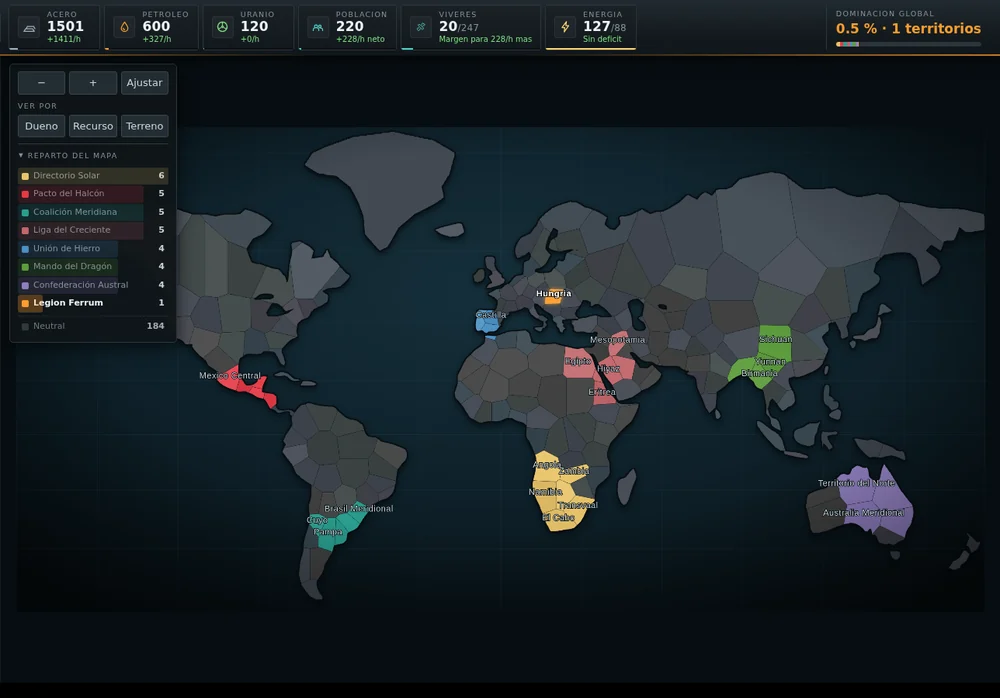Select the El Cabo territory

559,518
